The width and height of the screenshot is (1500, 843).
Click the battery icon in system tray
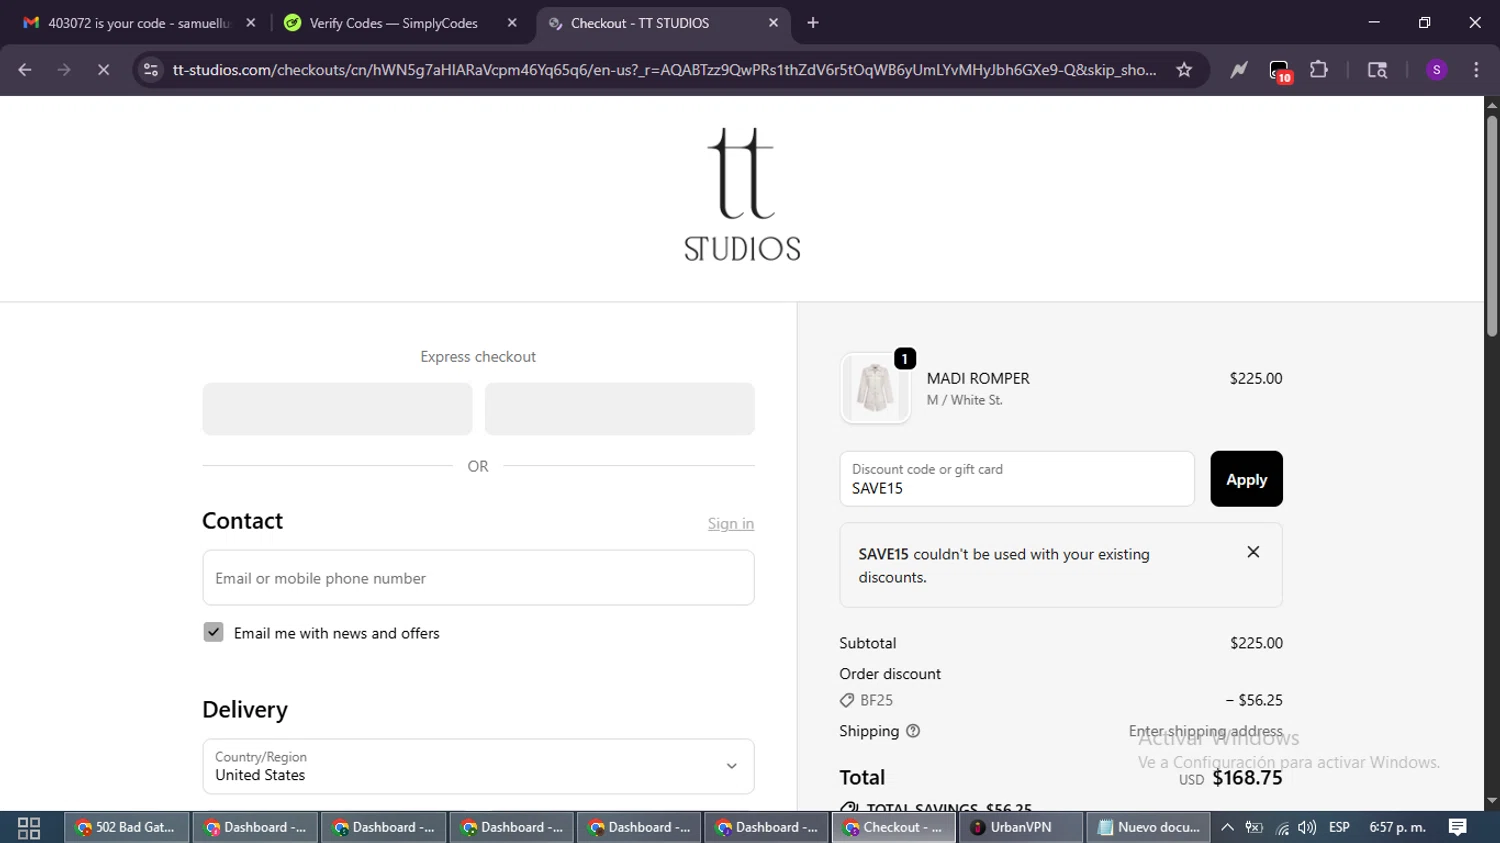[1254, 827]
